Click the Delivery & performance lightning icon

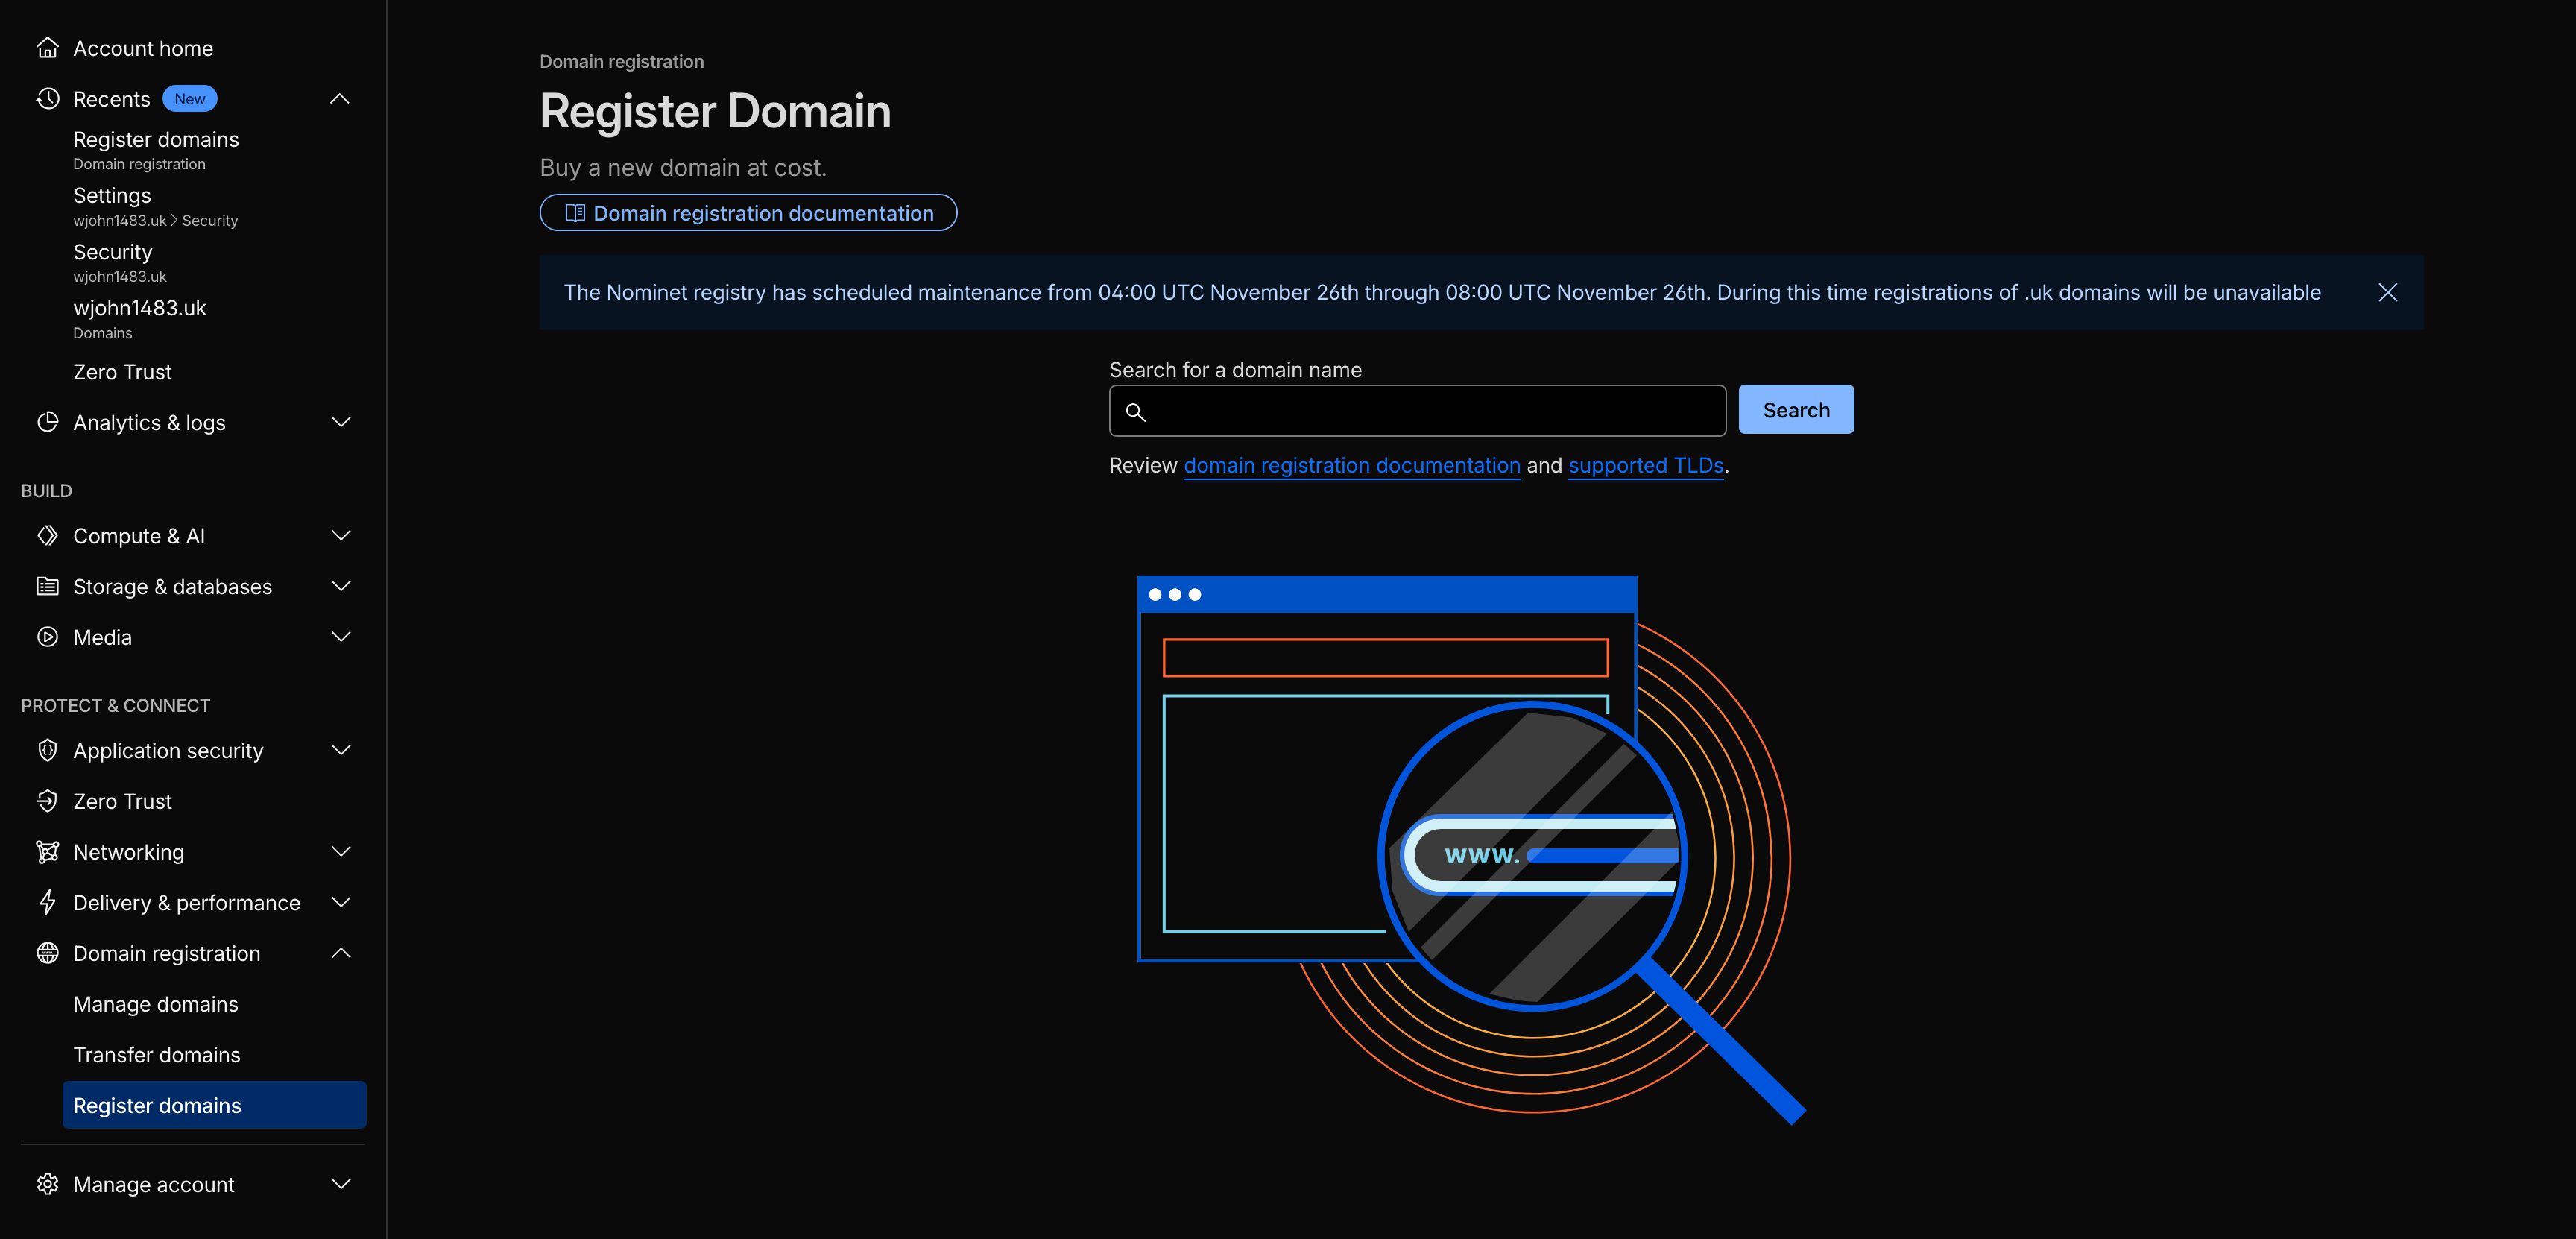tap(48, 901)
